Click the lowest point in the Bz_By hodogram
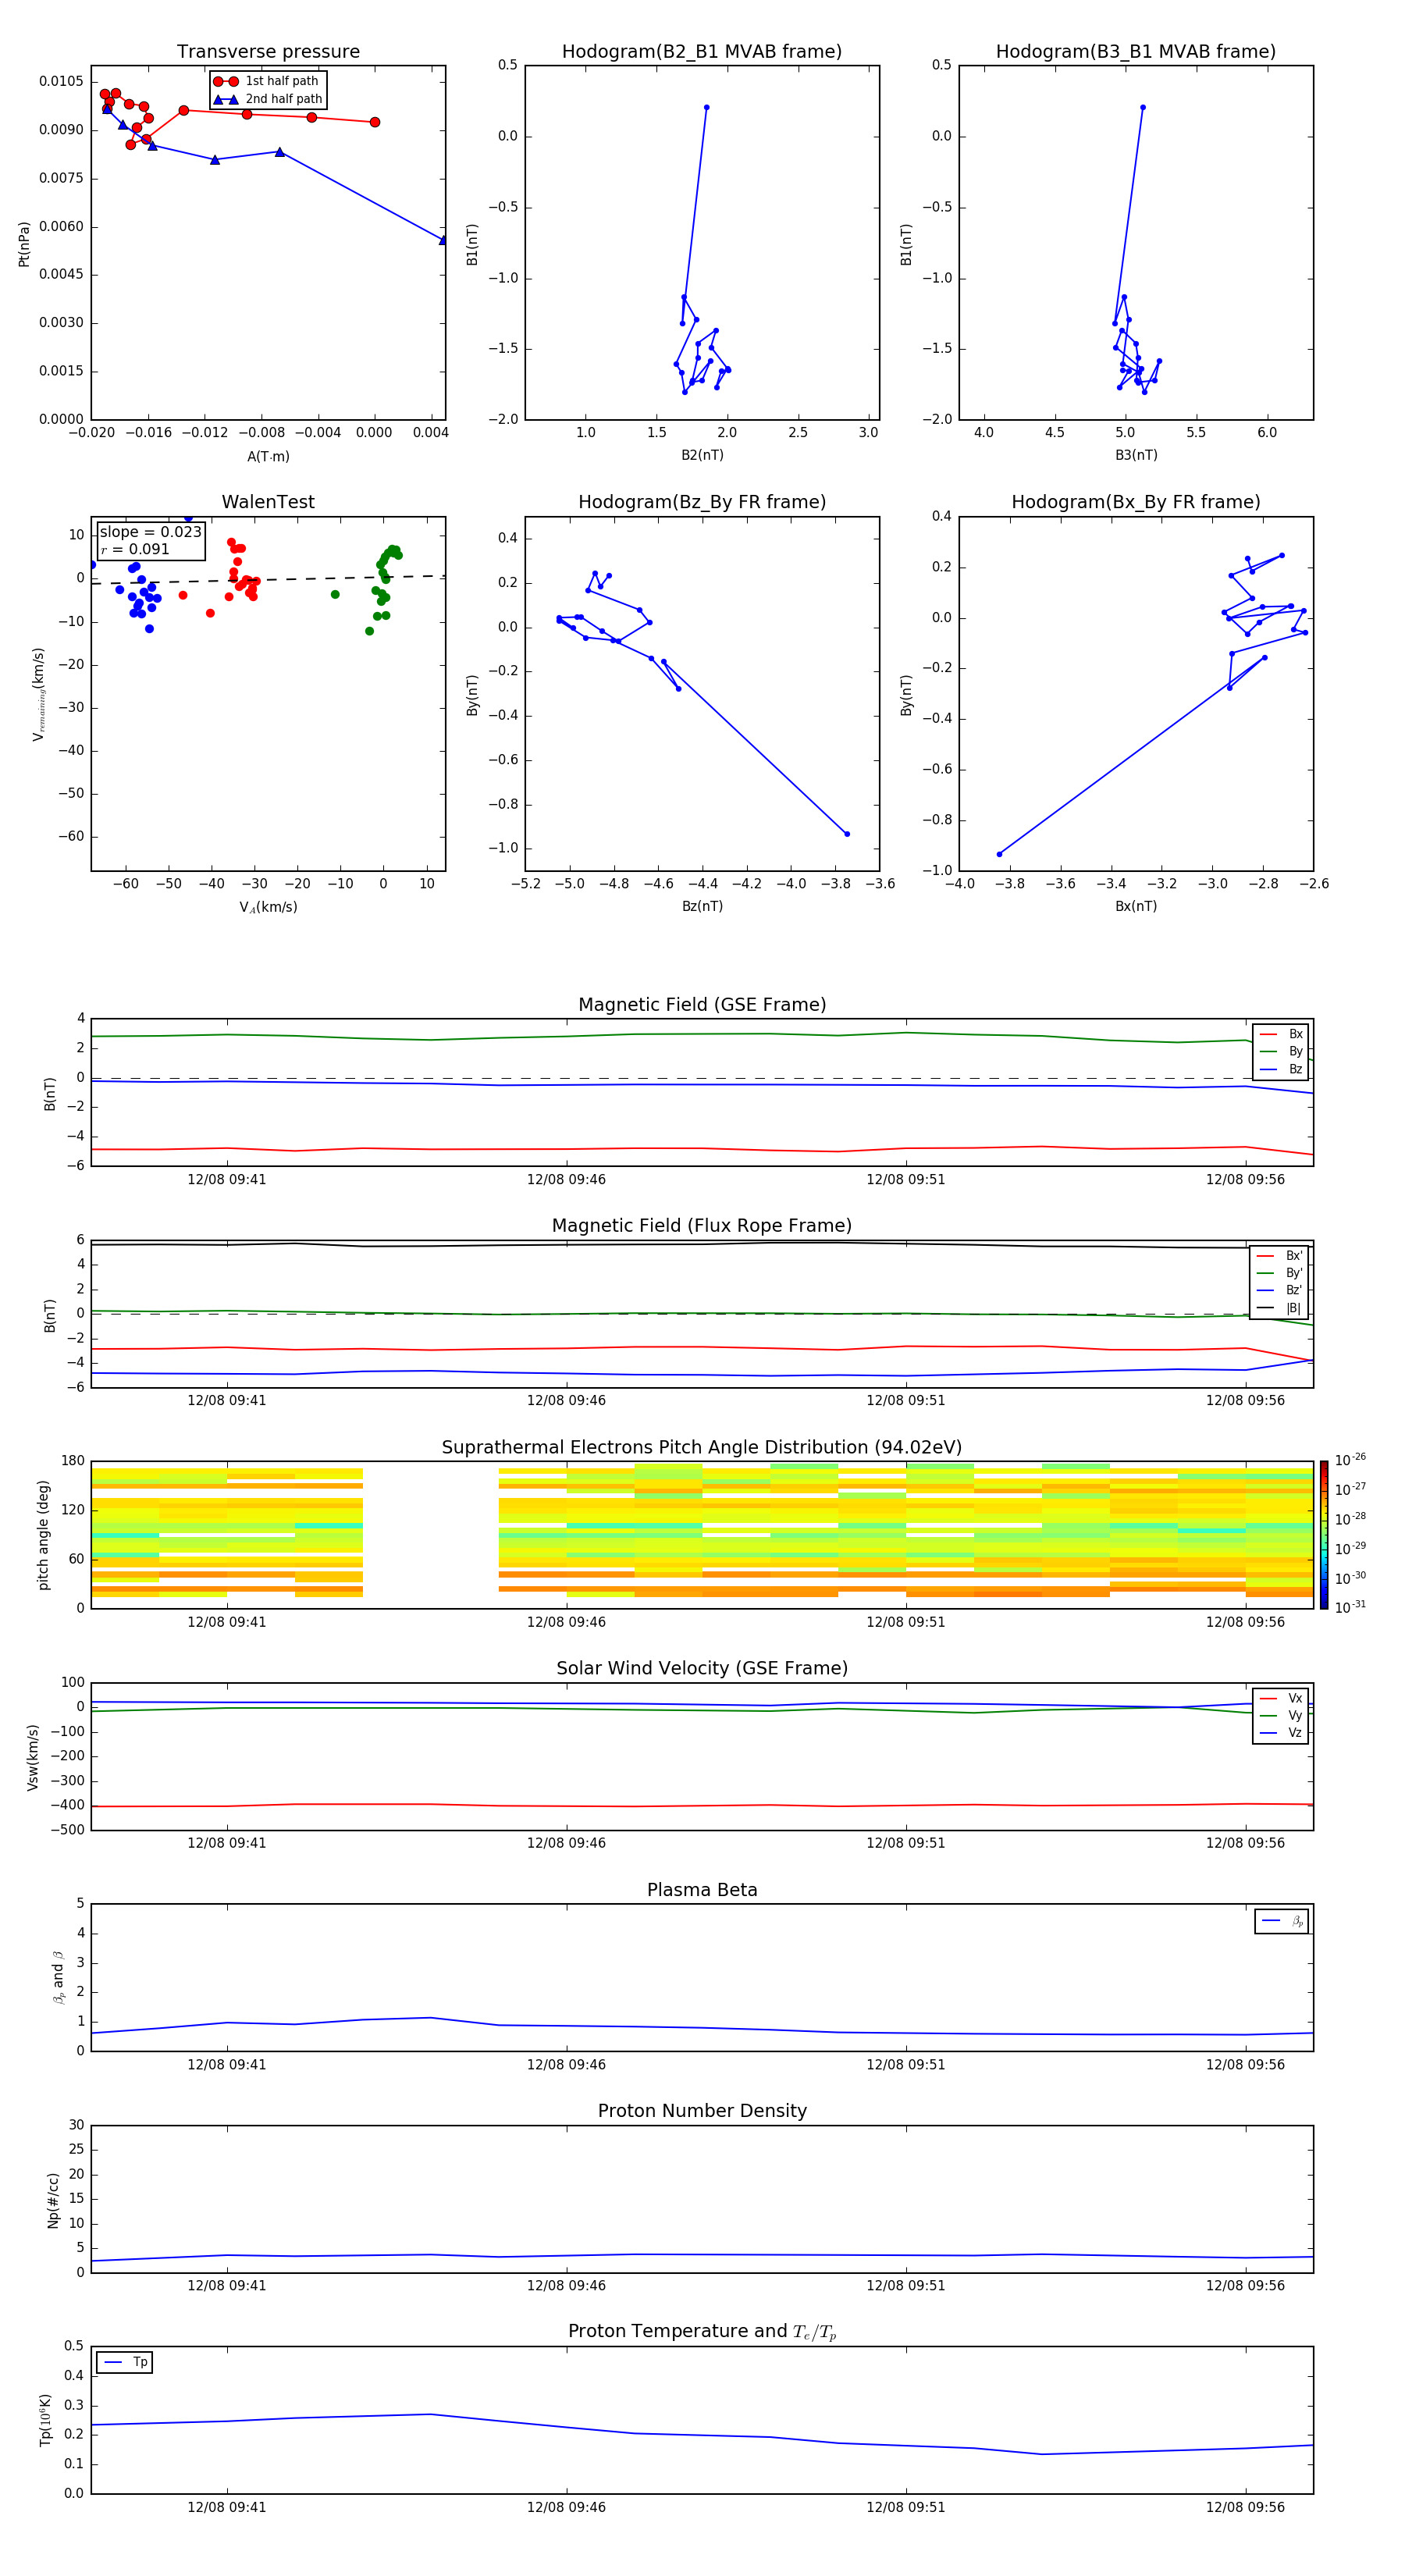Screen dimensions: 1405x2576 (847, 834)
